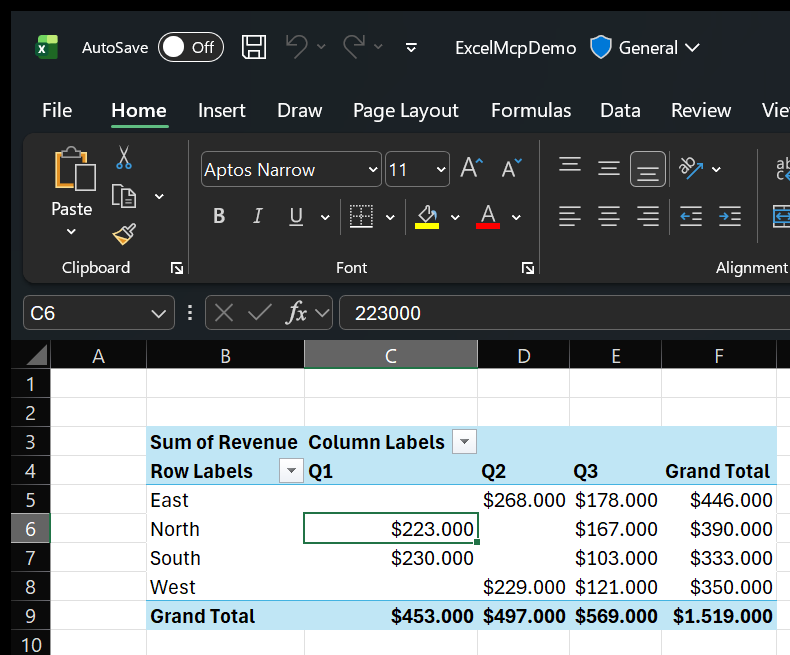Screen dimensions: 790x655
Task: Click the Borders icon
Action: pos(361,216)
